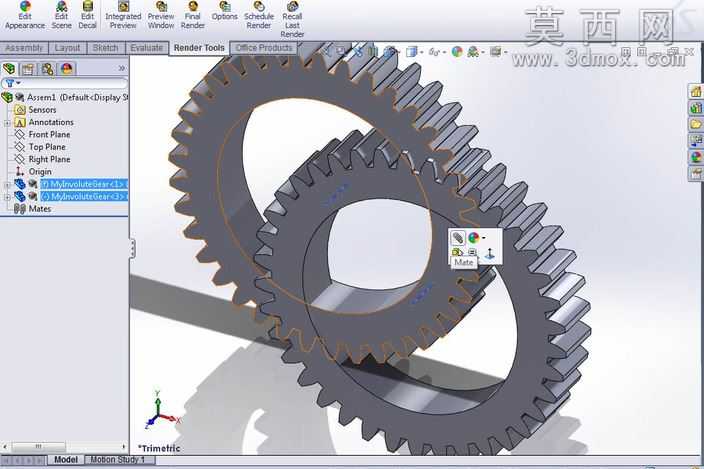Open the Office Products tab
The image size is (704, 469).
[x=264, y=48]
